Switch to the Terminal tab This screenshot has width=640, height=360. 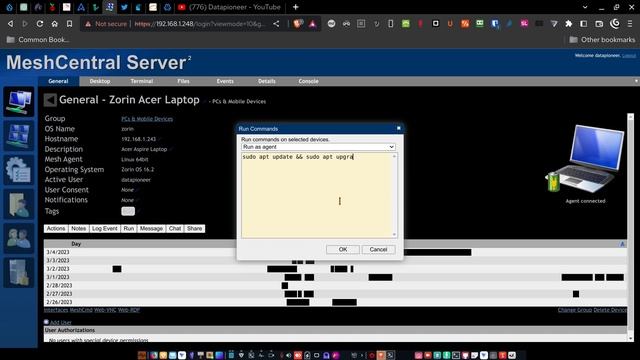142,81
